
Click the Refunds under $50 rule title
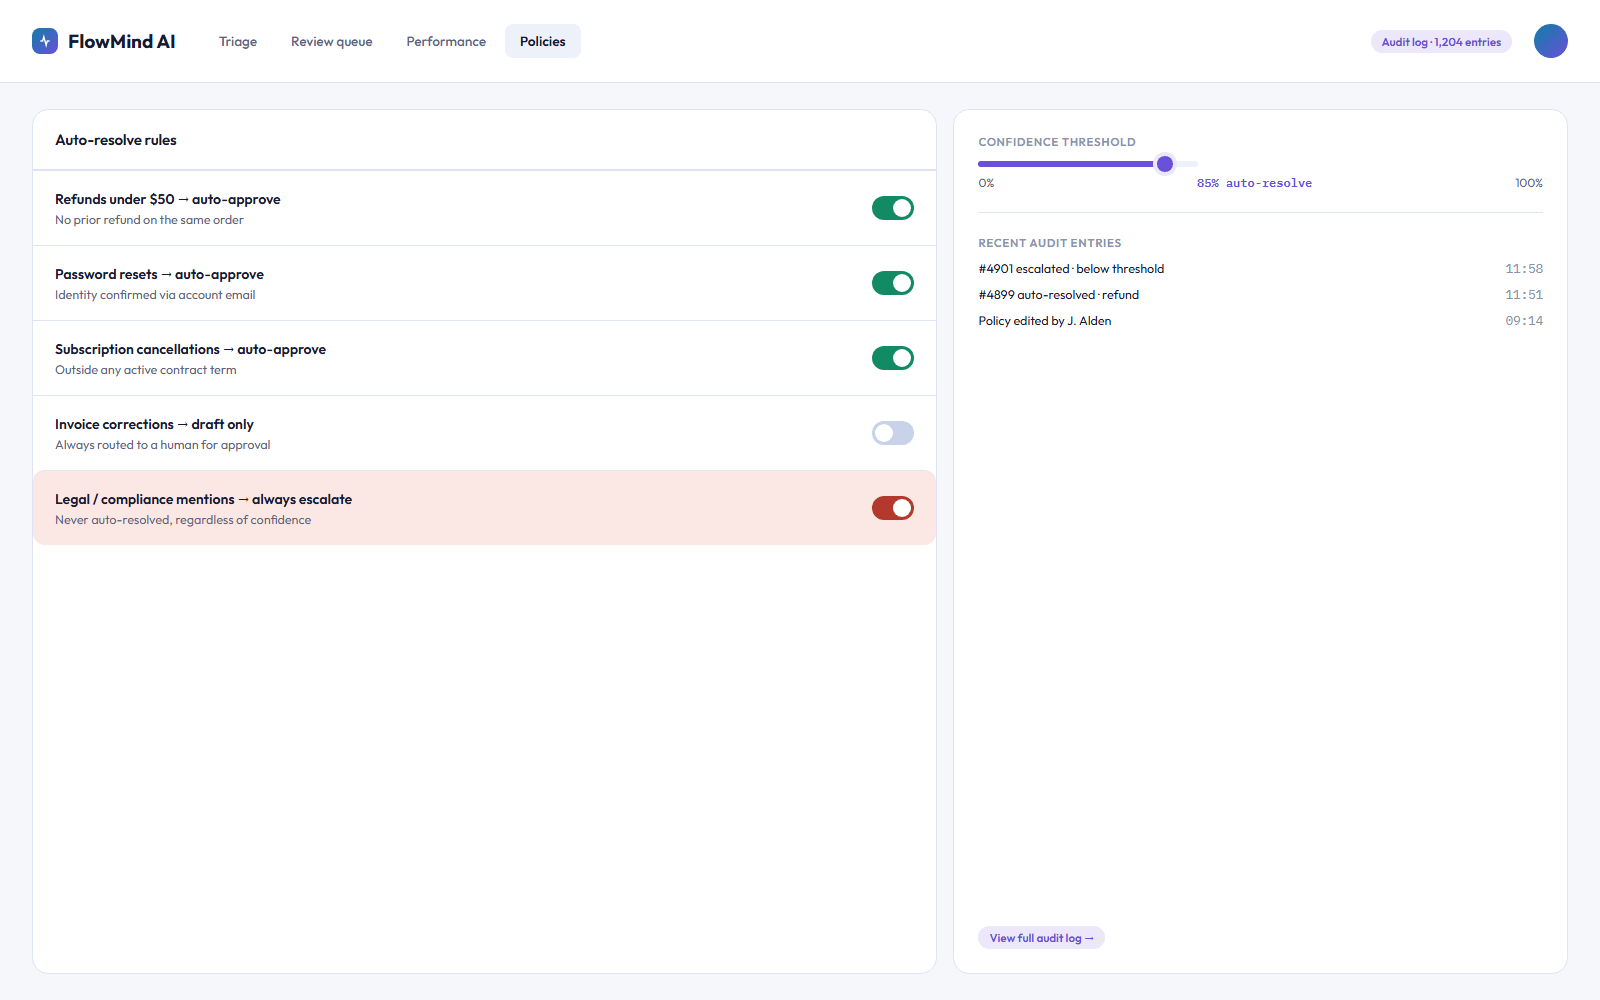168,199
